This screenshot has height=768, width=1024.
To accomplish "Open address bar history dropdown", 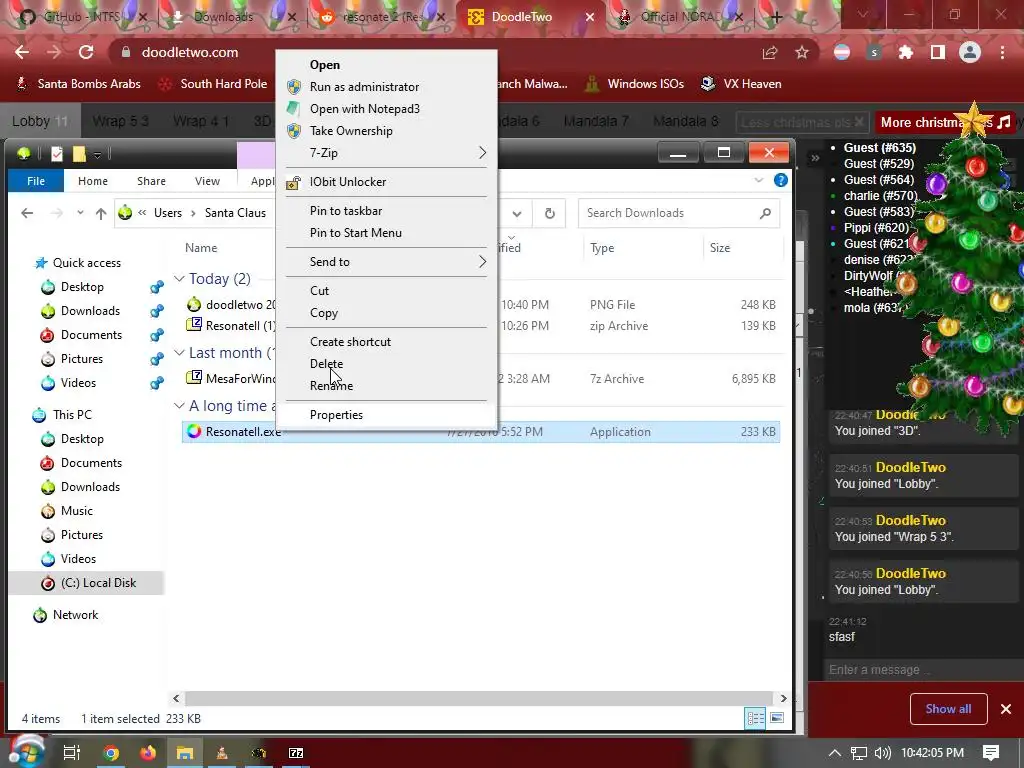I will coord(517,213).
